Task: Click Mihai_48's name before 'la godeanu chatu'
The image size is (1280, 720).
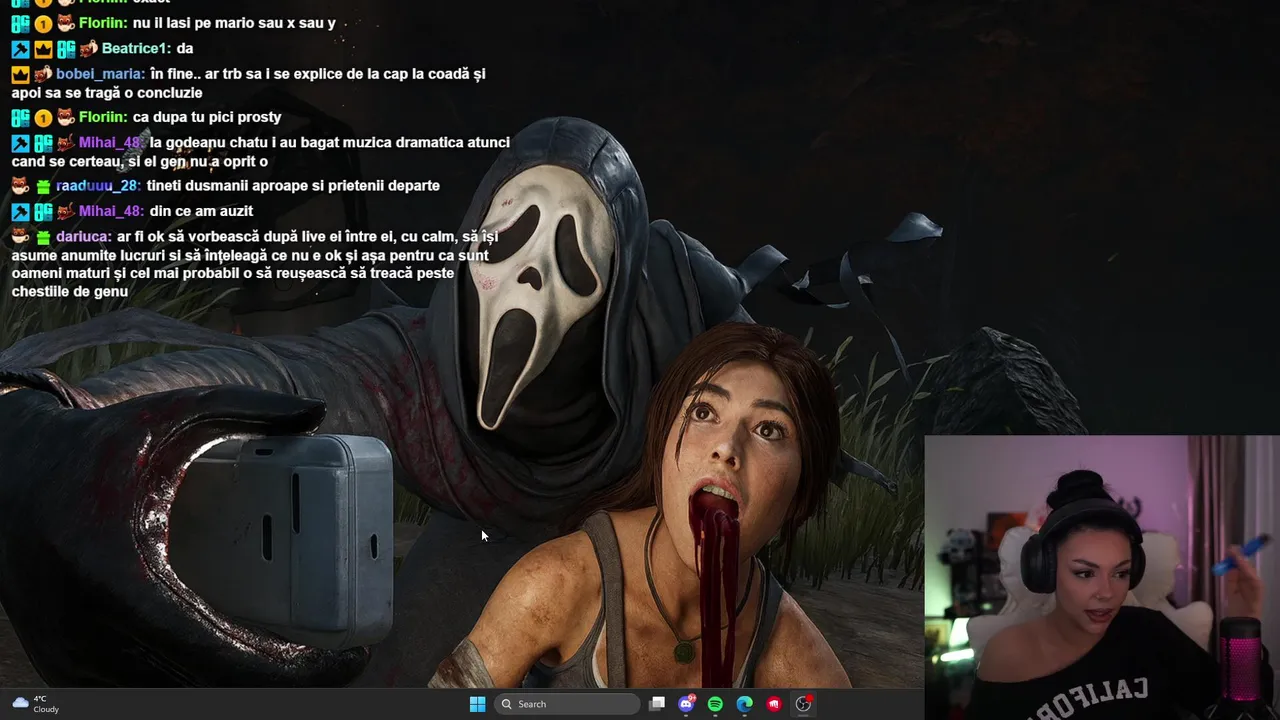Action: pos(110,143)
